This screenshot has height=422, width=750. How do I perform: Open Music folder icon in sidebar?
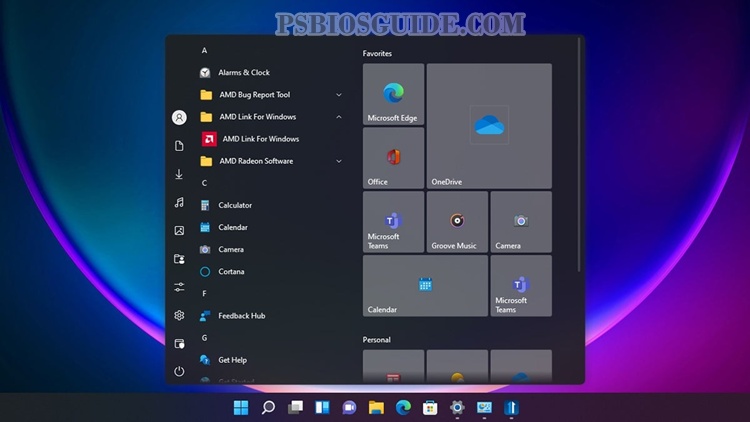179,202
